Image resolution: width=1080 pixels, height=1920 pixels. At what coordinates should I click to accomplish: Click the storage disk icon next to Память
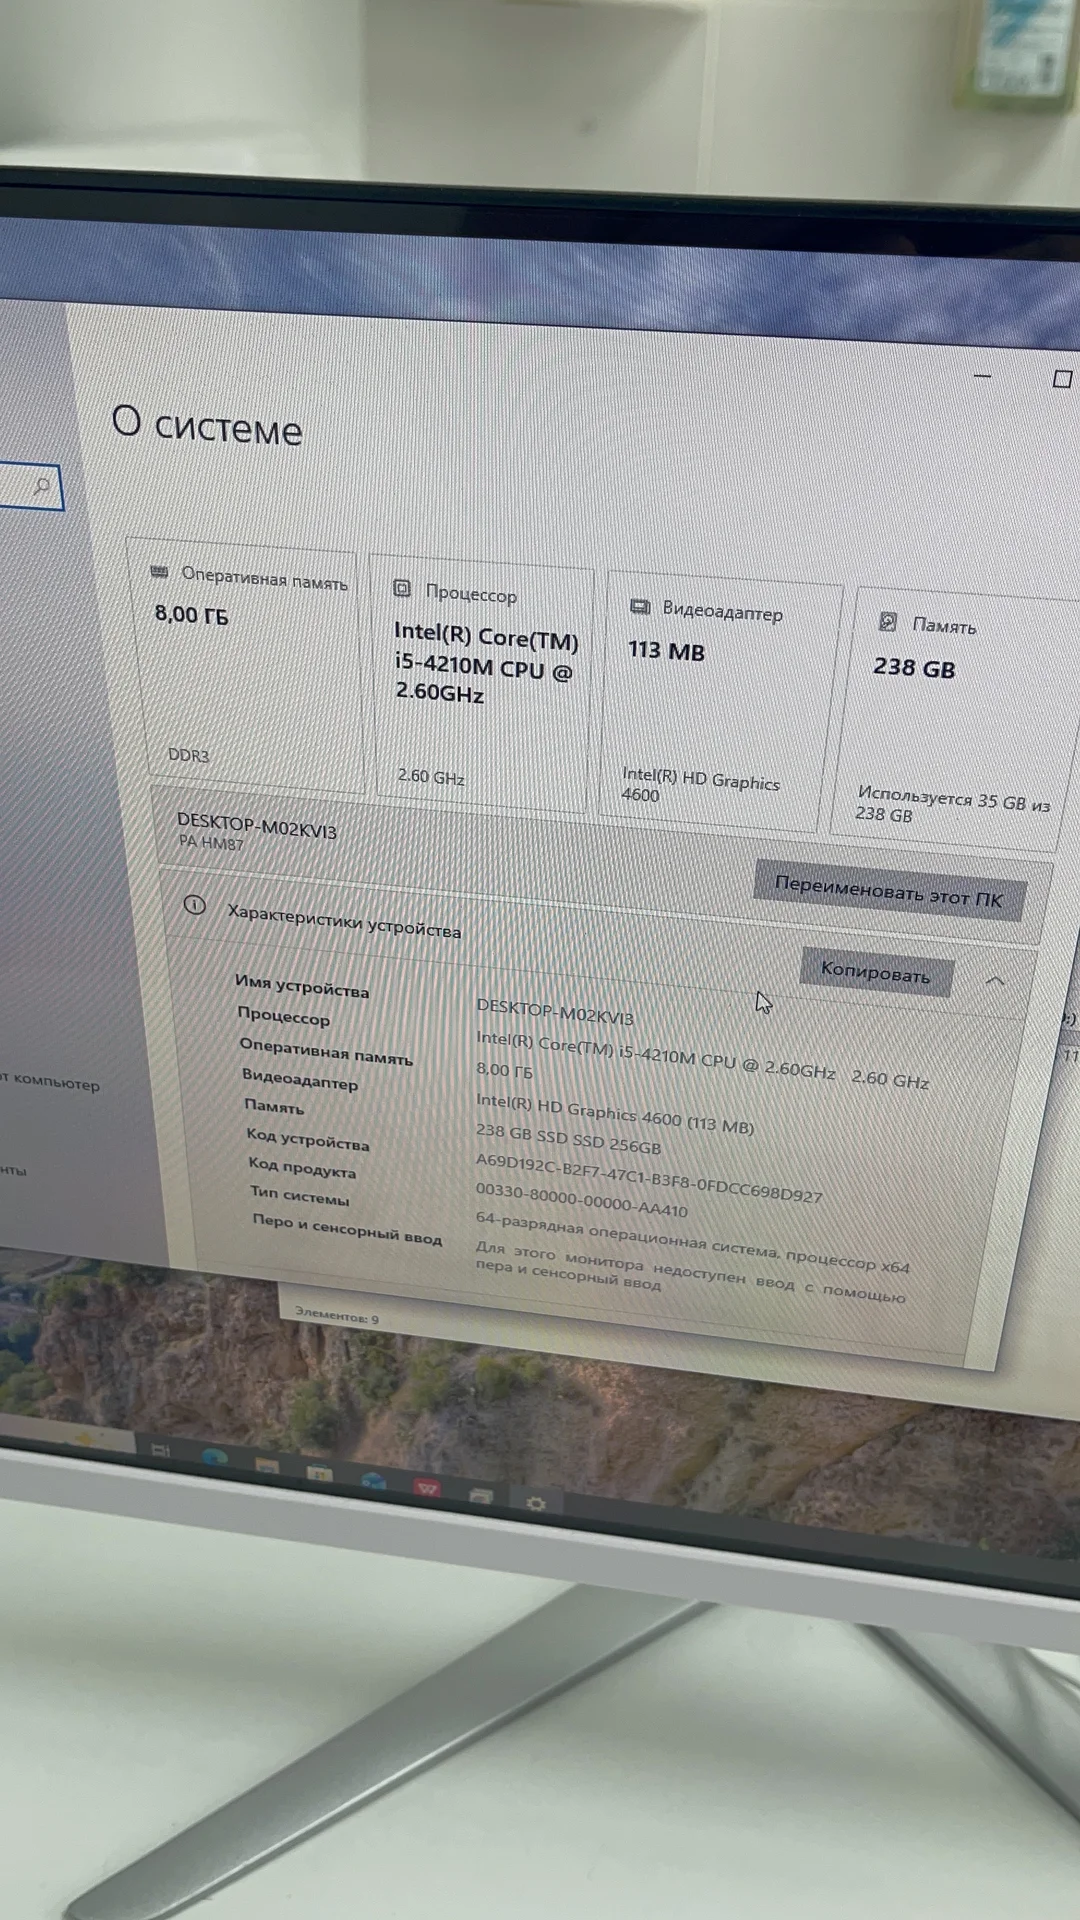(x=887, y=622)
